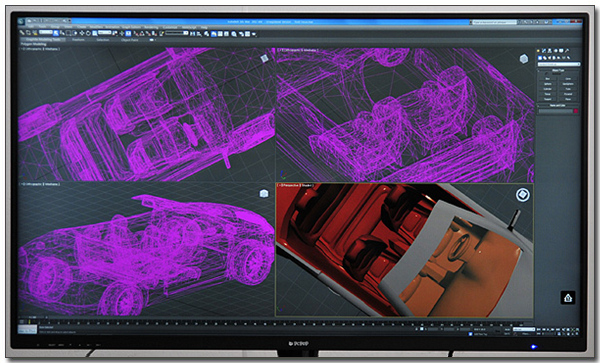Switch to the Freeform ribbon tab
The image size is (600, 363).
tap(78, 40)
